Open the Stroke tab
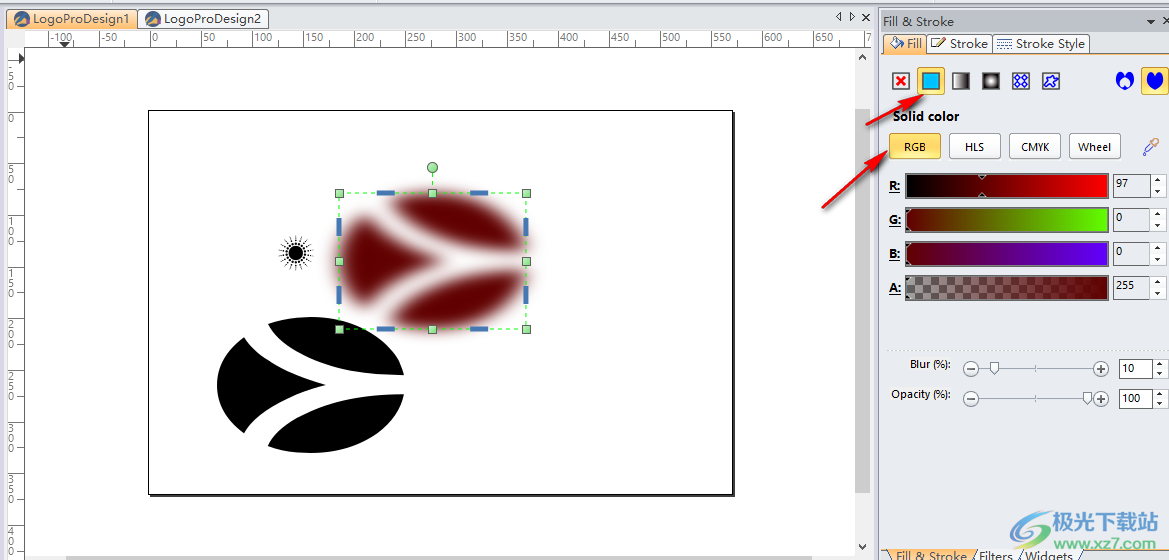 [960, 44]
